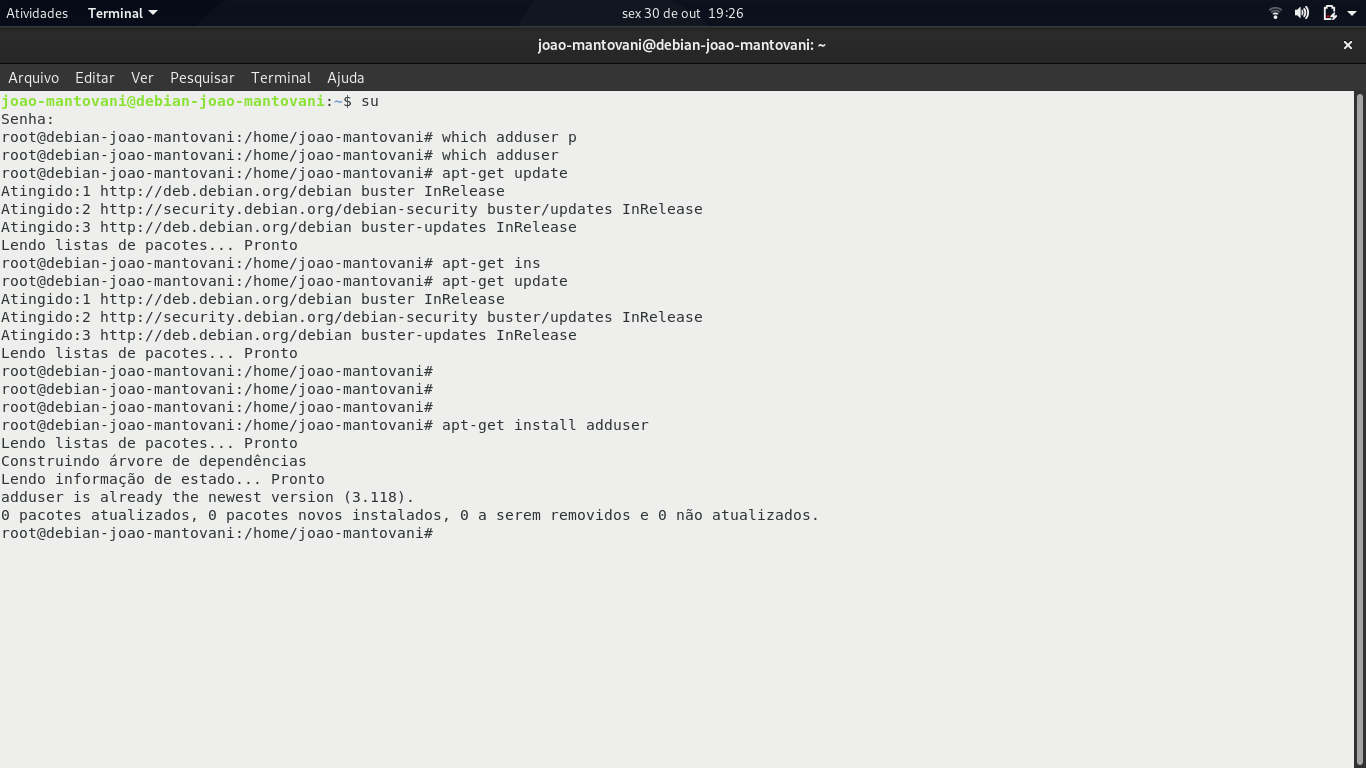Click the Wi-Fi network icon
1366x768 pixels.
[1275, 13]
